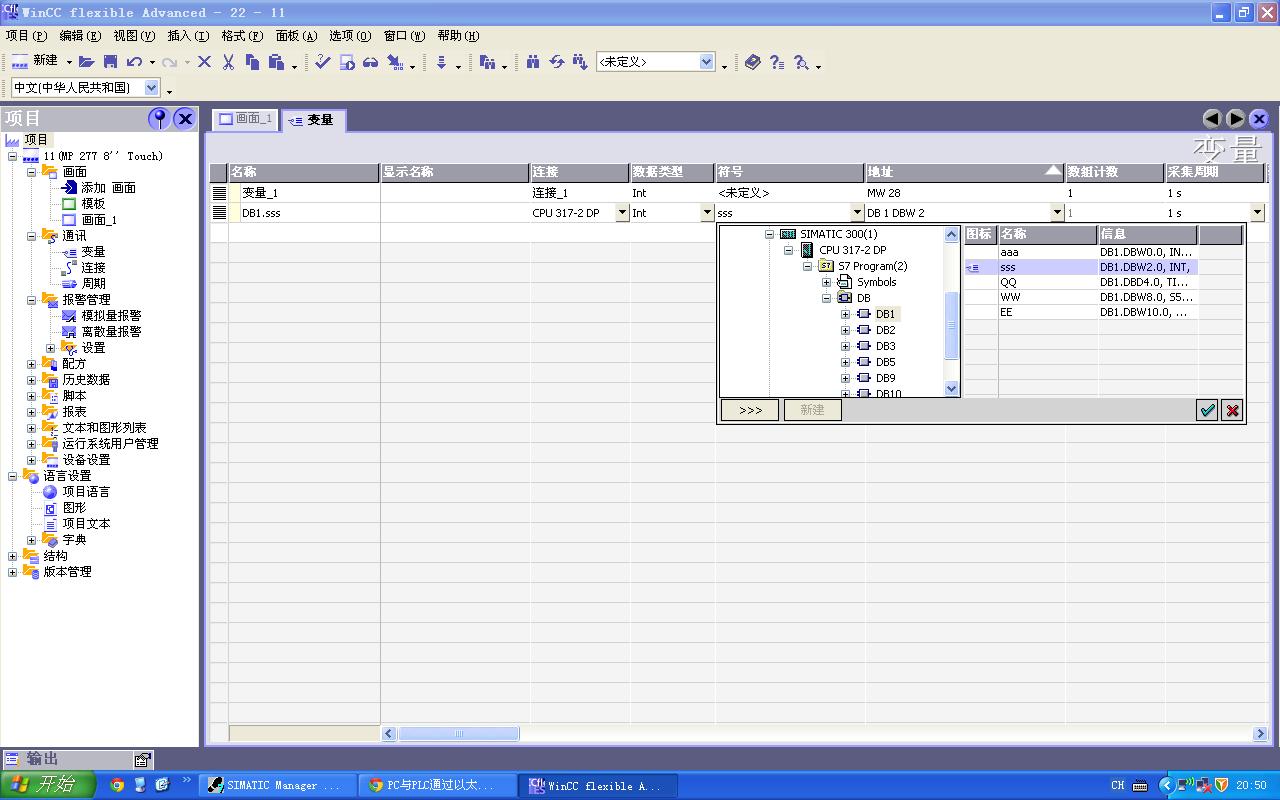Image resolution: width=1280 pixels, height=800 pixels.
Task: Open the 选项(O) menu
Action: coord(350,36)
